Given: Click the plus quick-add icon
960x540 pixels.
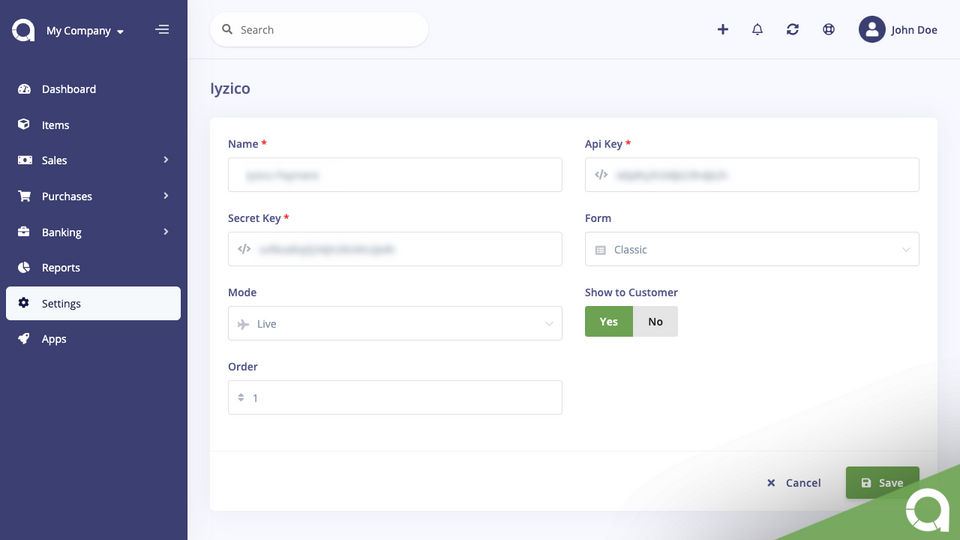Looking at the screenshot, I should point(723,30).
